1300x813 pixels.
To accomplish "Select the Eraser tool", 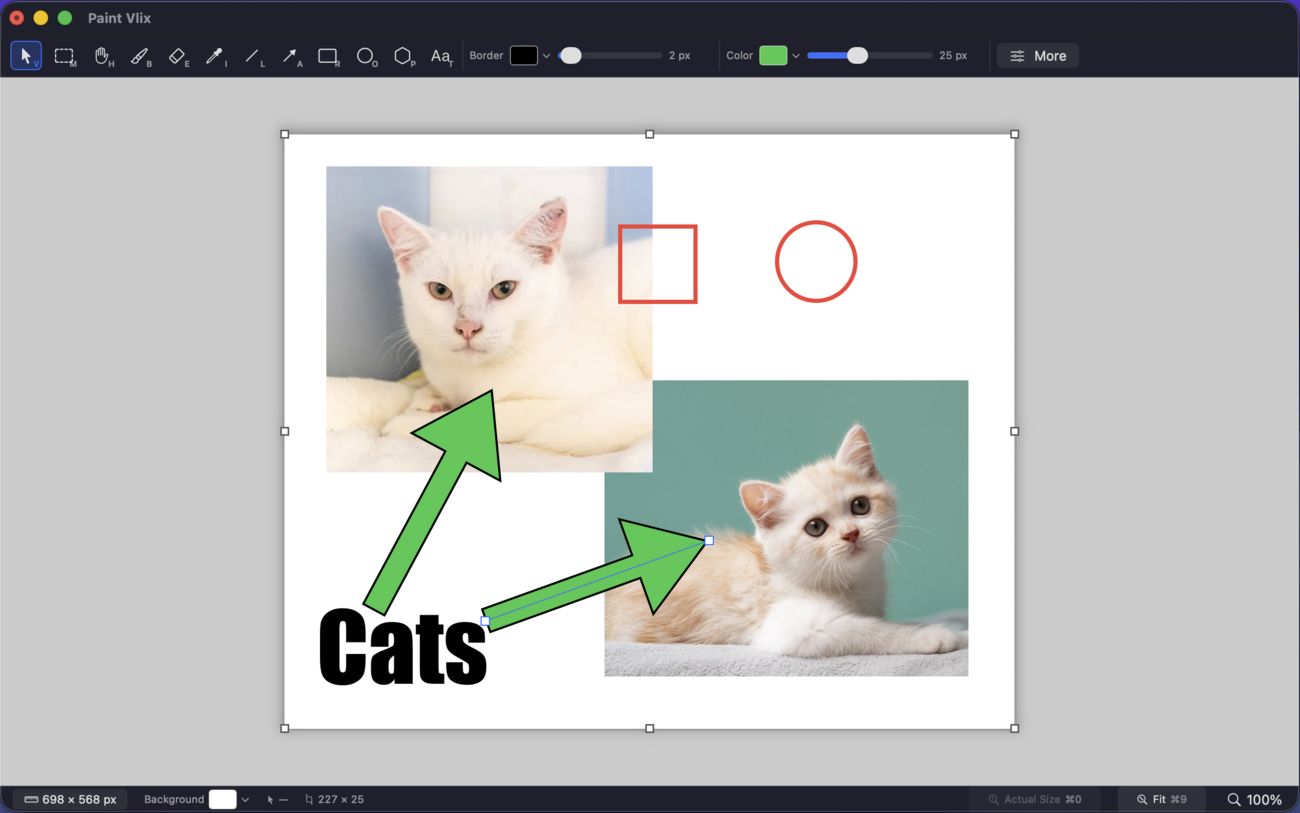I will pyautogui.click(x=178, y=56).
